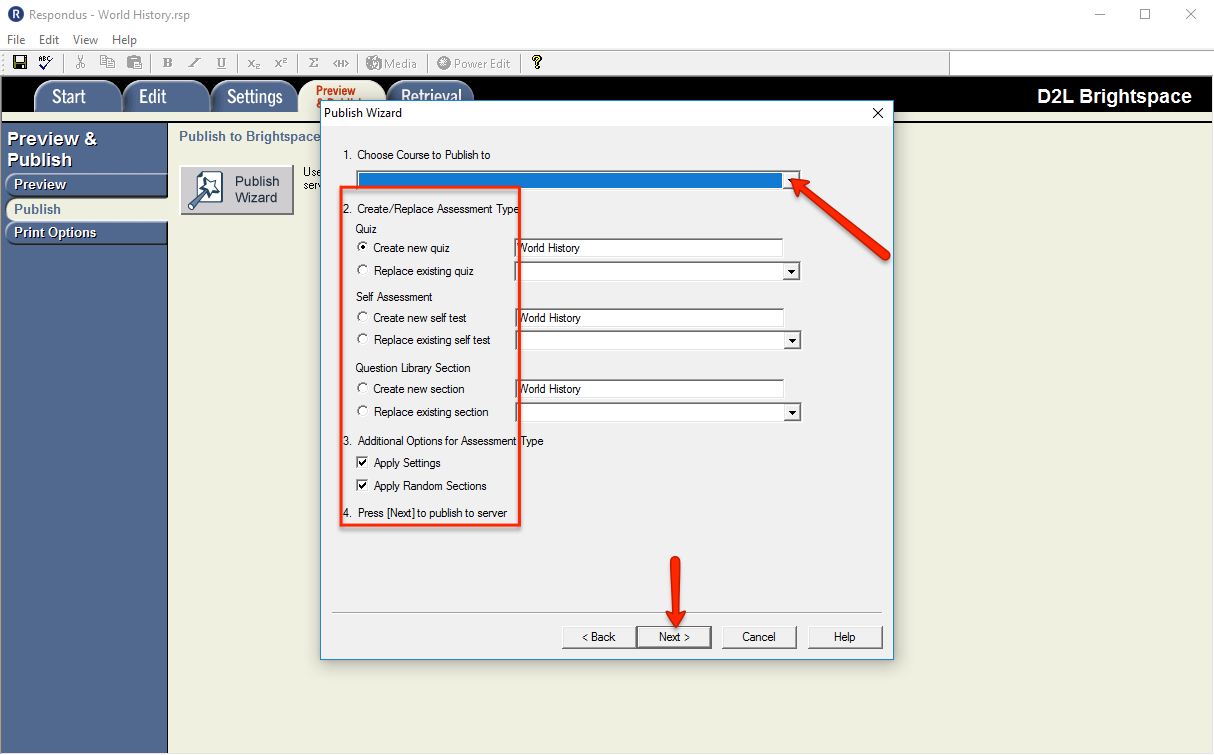Image resolution: width=1214 pixels, height=755 pixels.
Task: Toggle Italic formatting in toolbar
Action: click(194, 63)
